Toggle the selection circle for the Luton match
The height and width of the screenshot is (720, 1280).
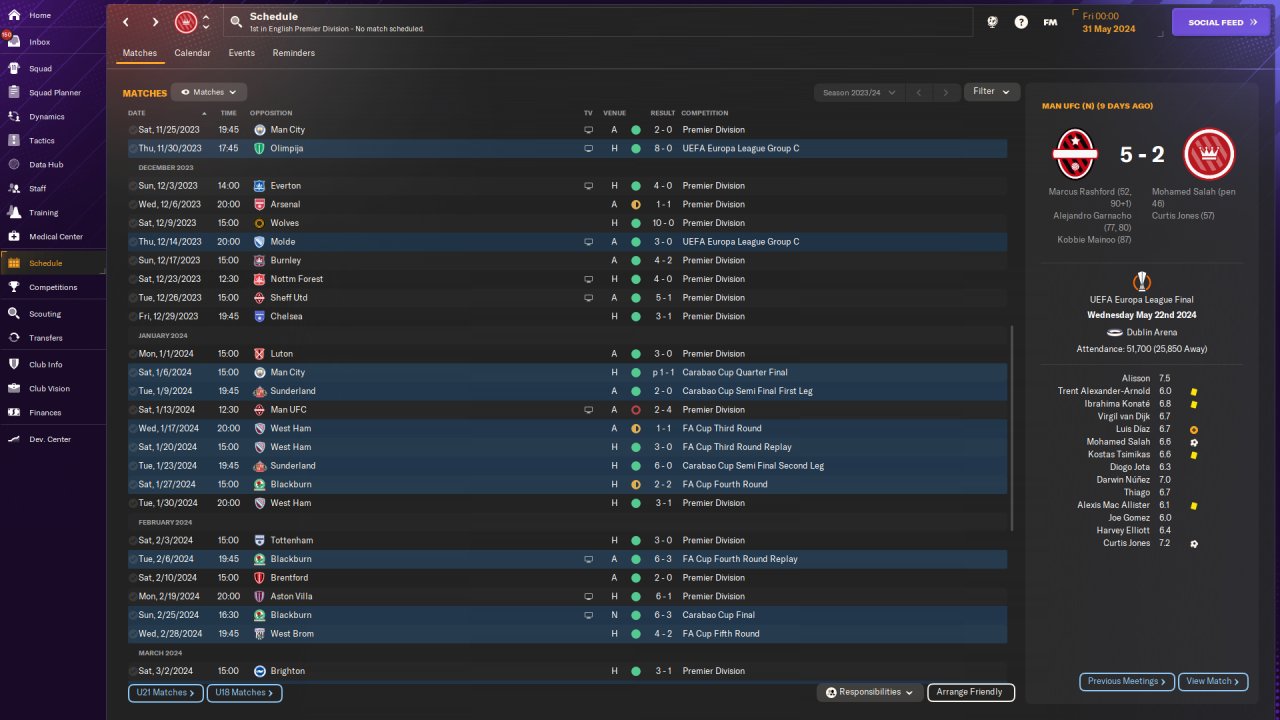pos(133,354)
